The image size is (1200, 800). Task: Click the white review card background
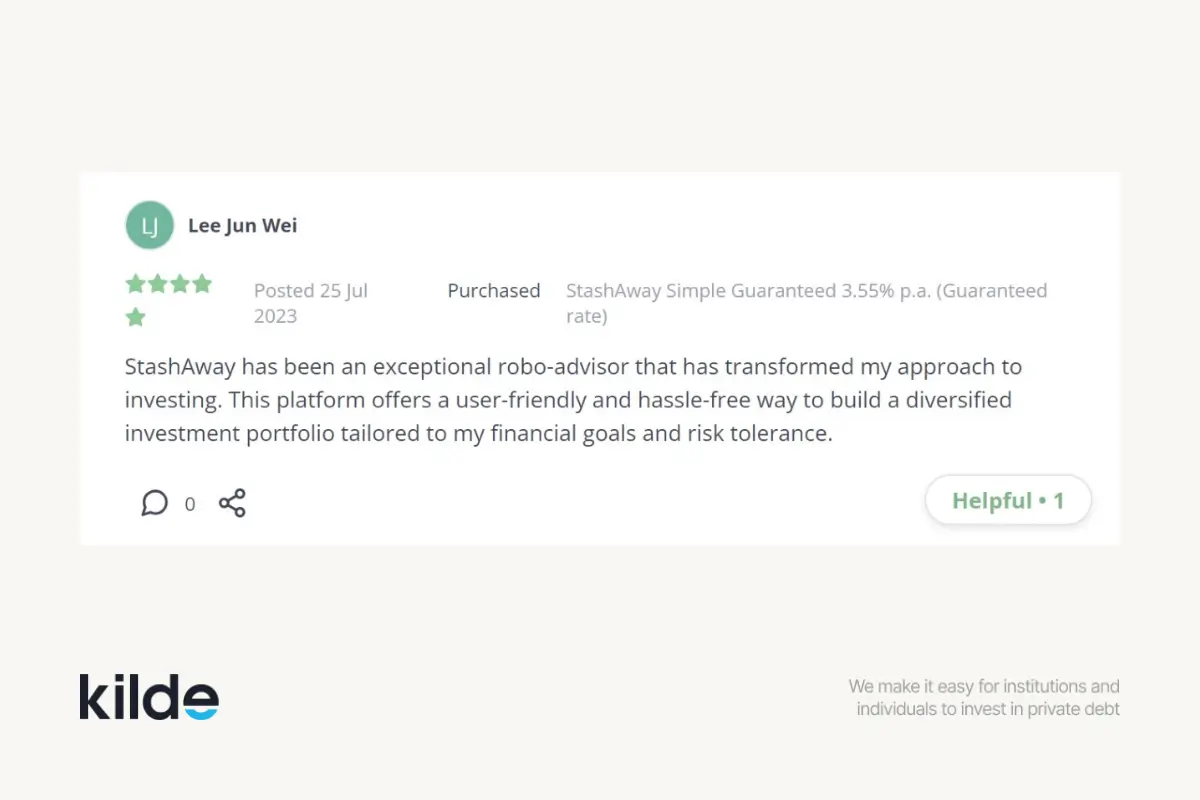pos(700,220)
